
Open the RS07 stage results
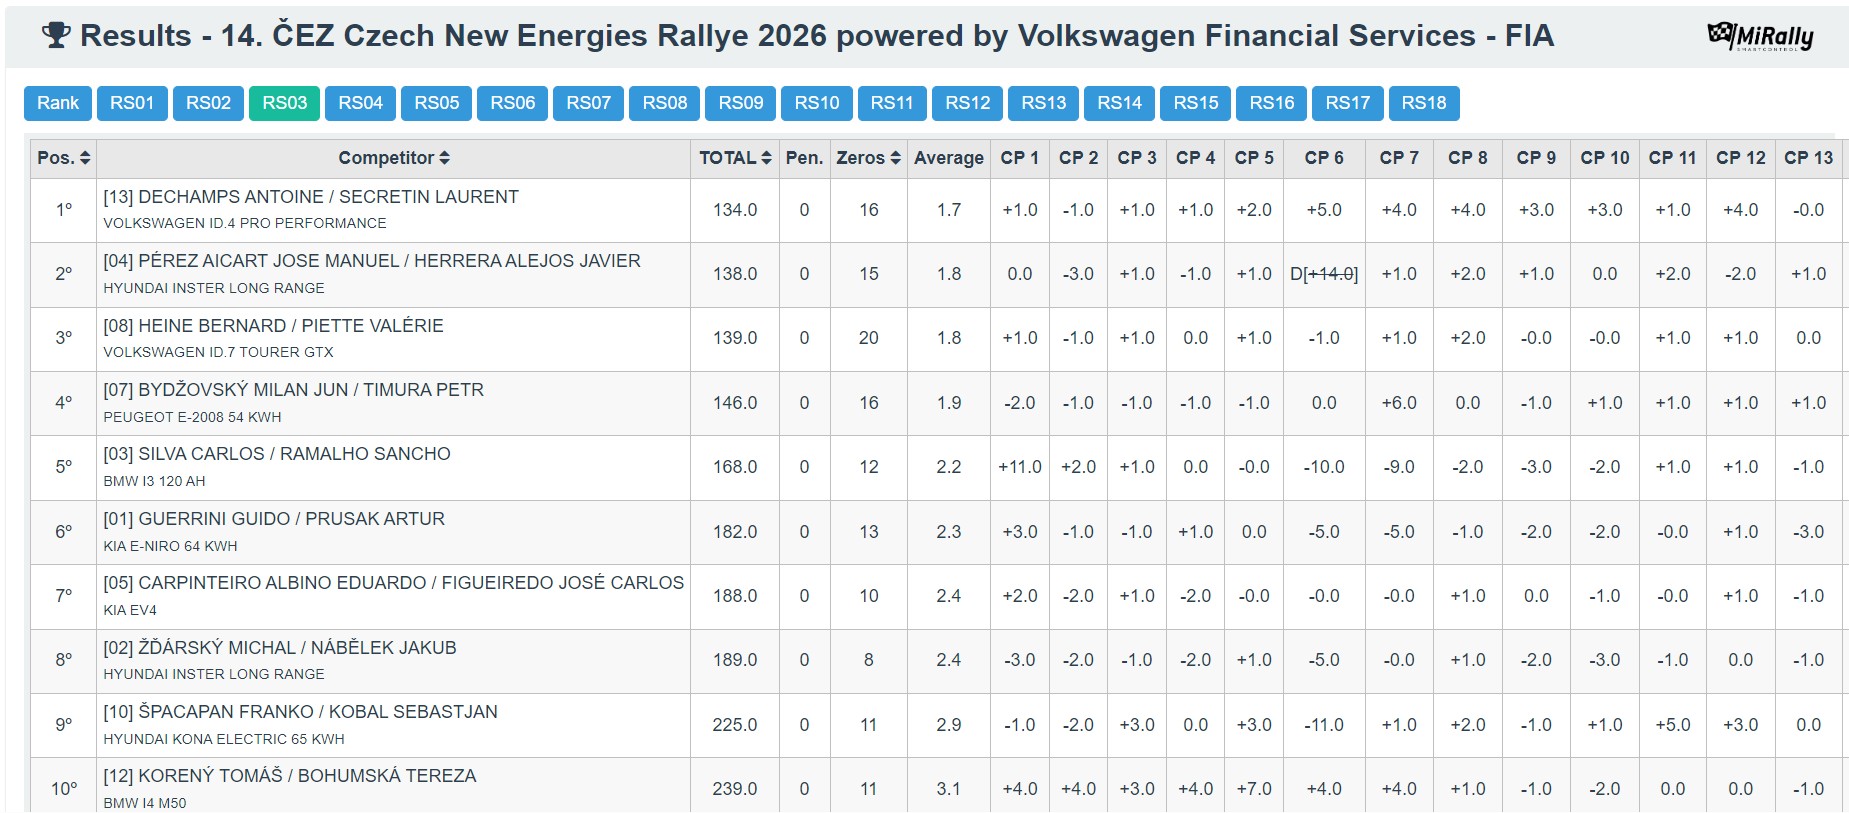coord(588,103)
